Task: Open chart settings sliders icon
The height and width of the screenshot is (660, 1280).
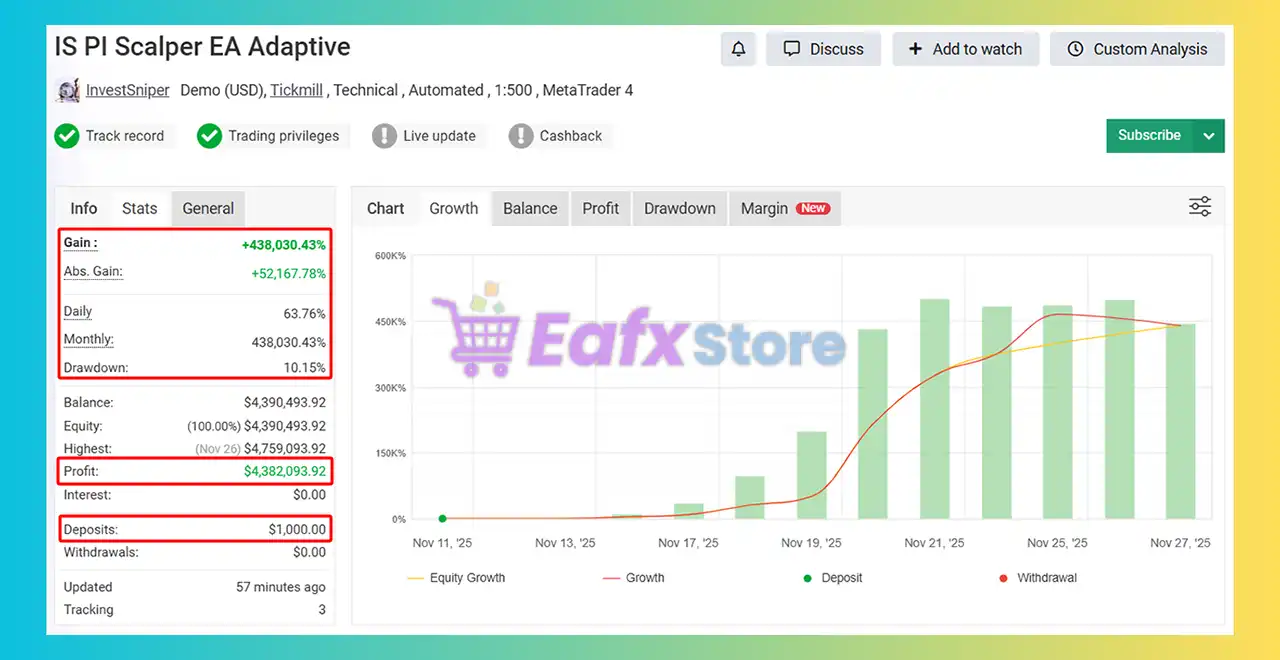Action: 1200,207
